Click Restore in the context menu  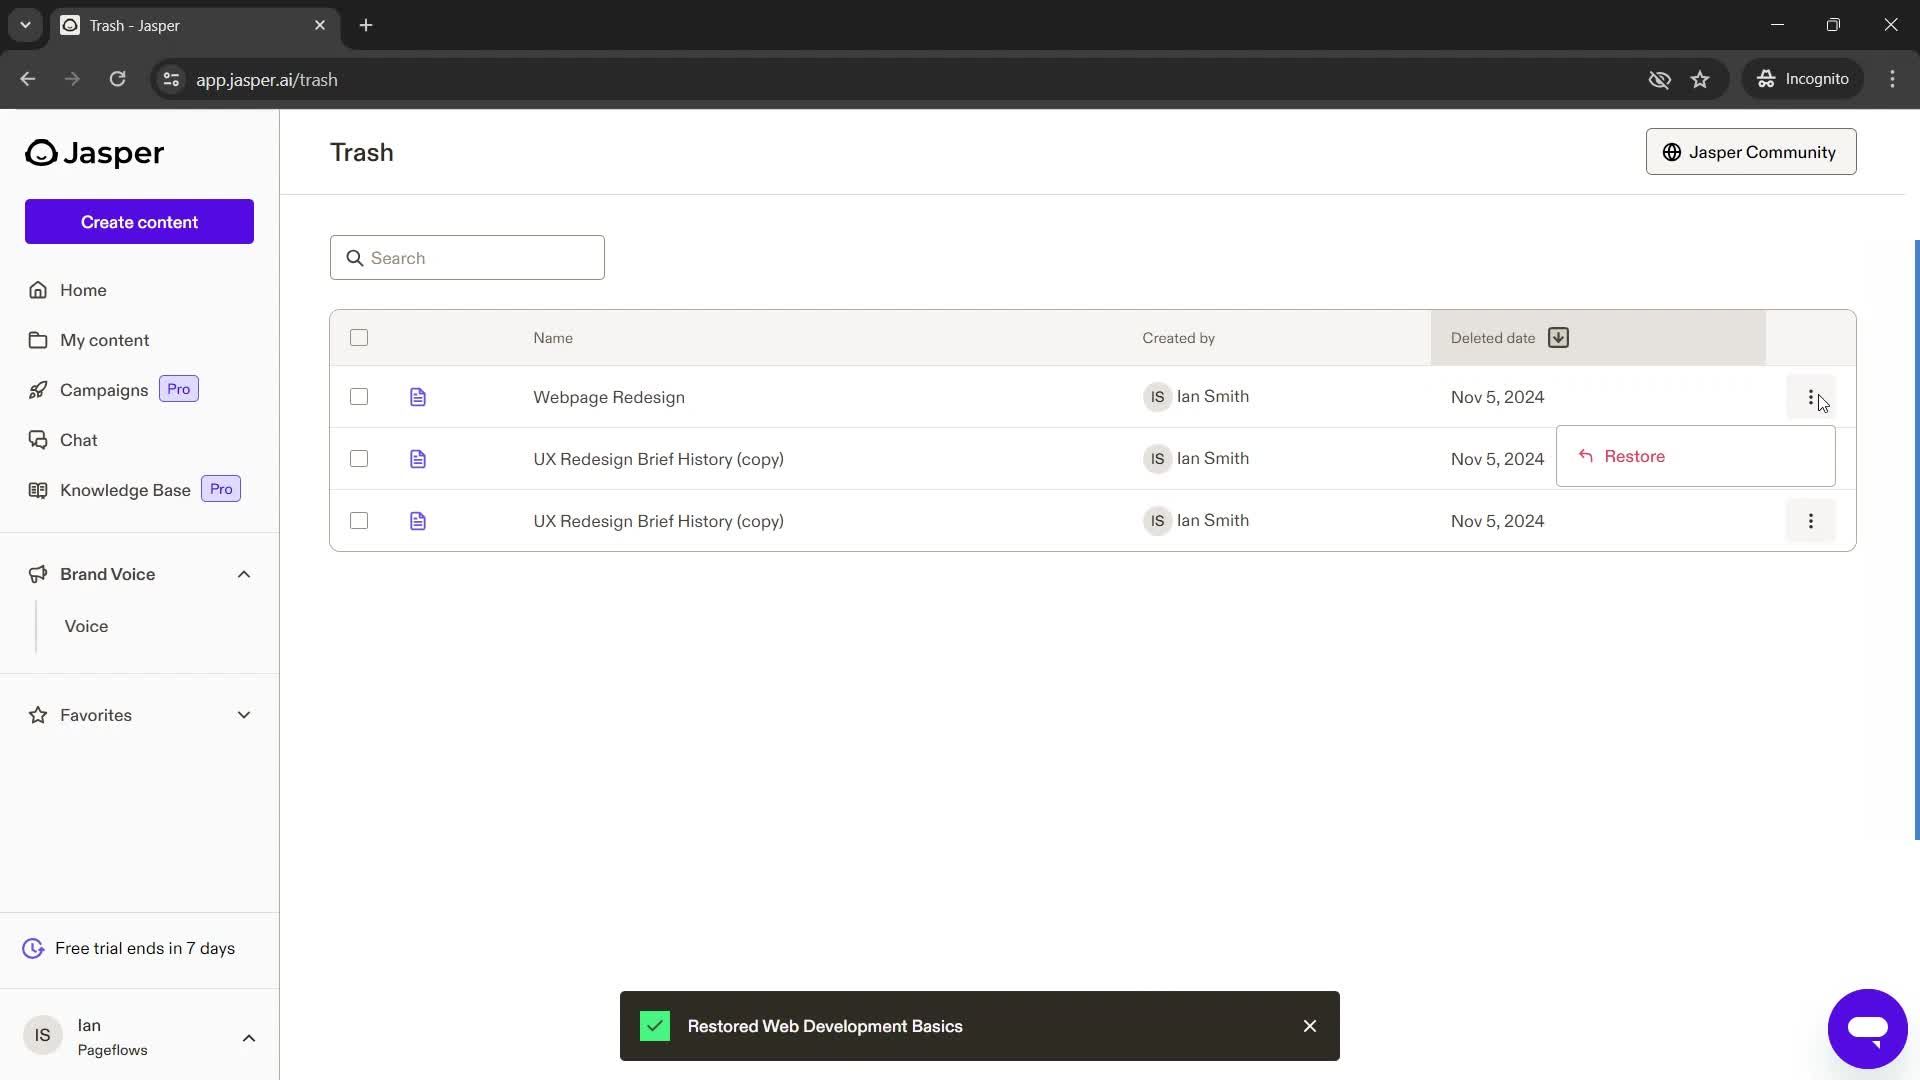[1634, 455]
